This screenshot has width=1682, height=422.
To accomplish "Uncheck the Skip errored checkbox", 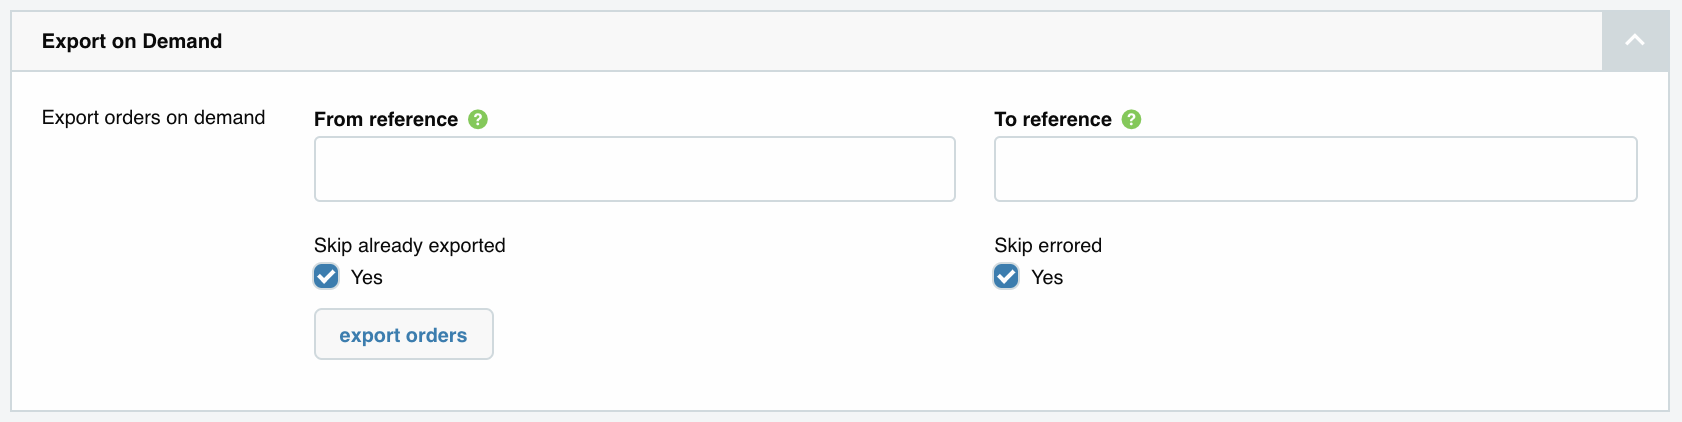I will (x=1006, y=277).
